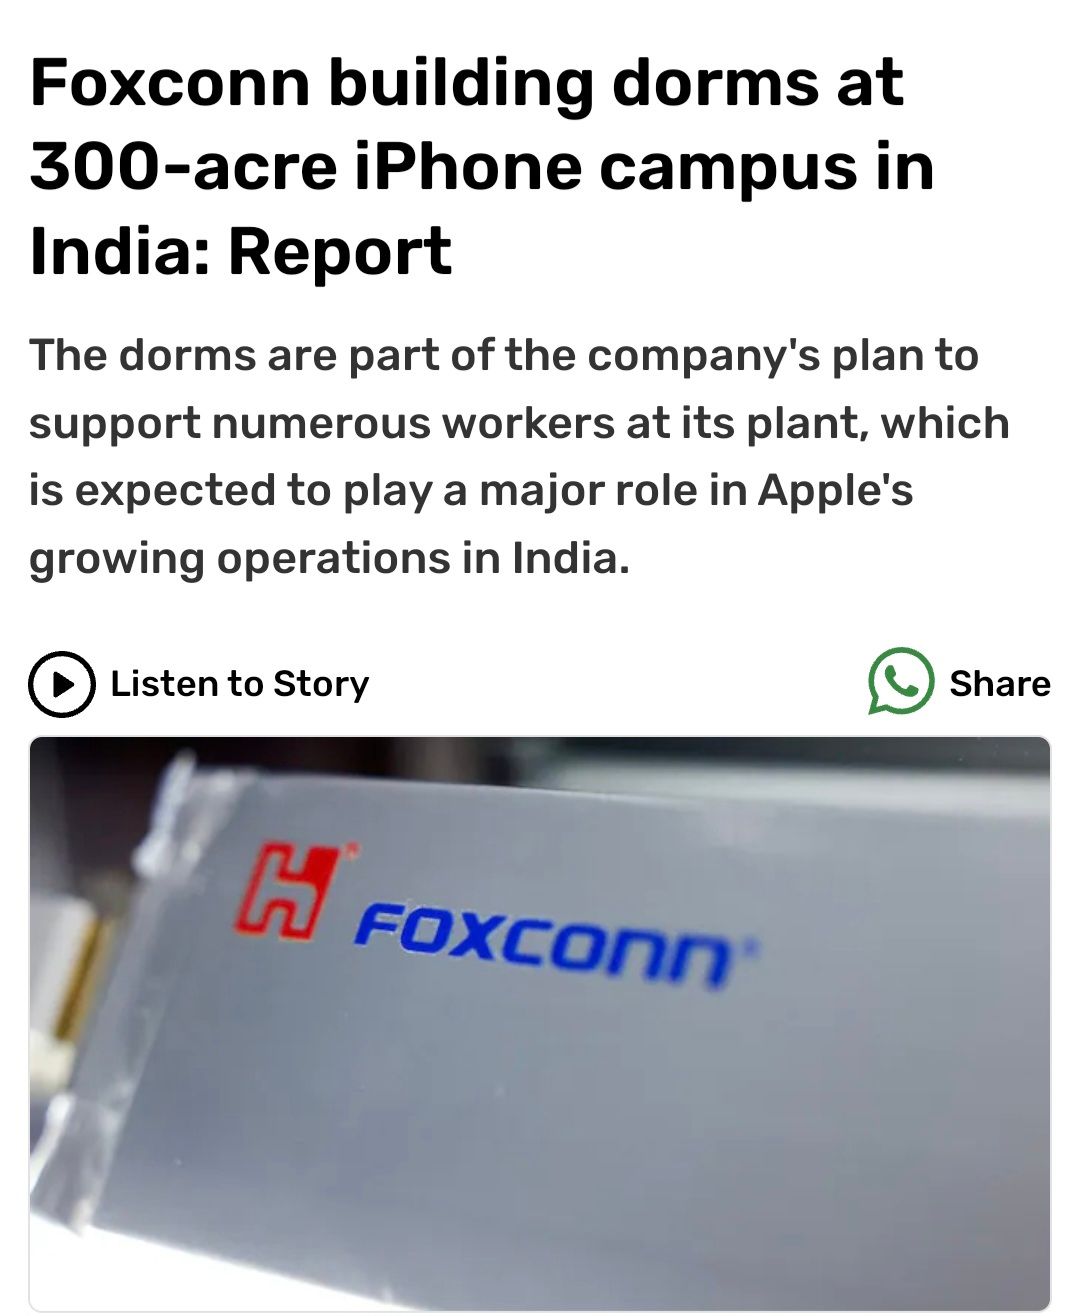Click the summary line mentioning "Apple's"
1080x1316 pixels.
pos(471,491)
